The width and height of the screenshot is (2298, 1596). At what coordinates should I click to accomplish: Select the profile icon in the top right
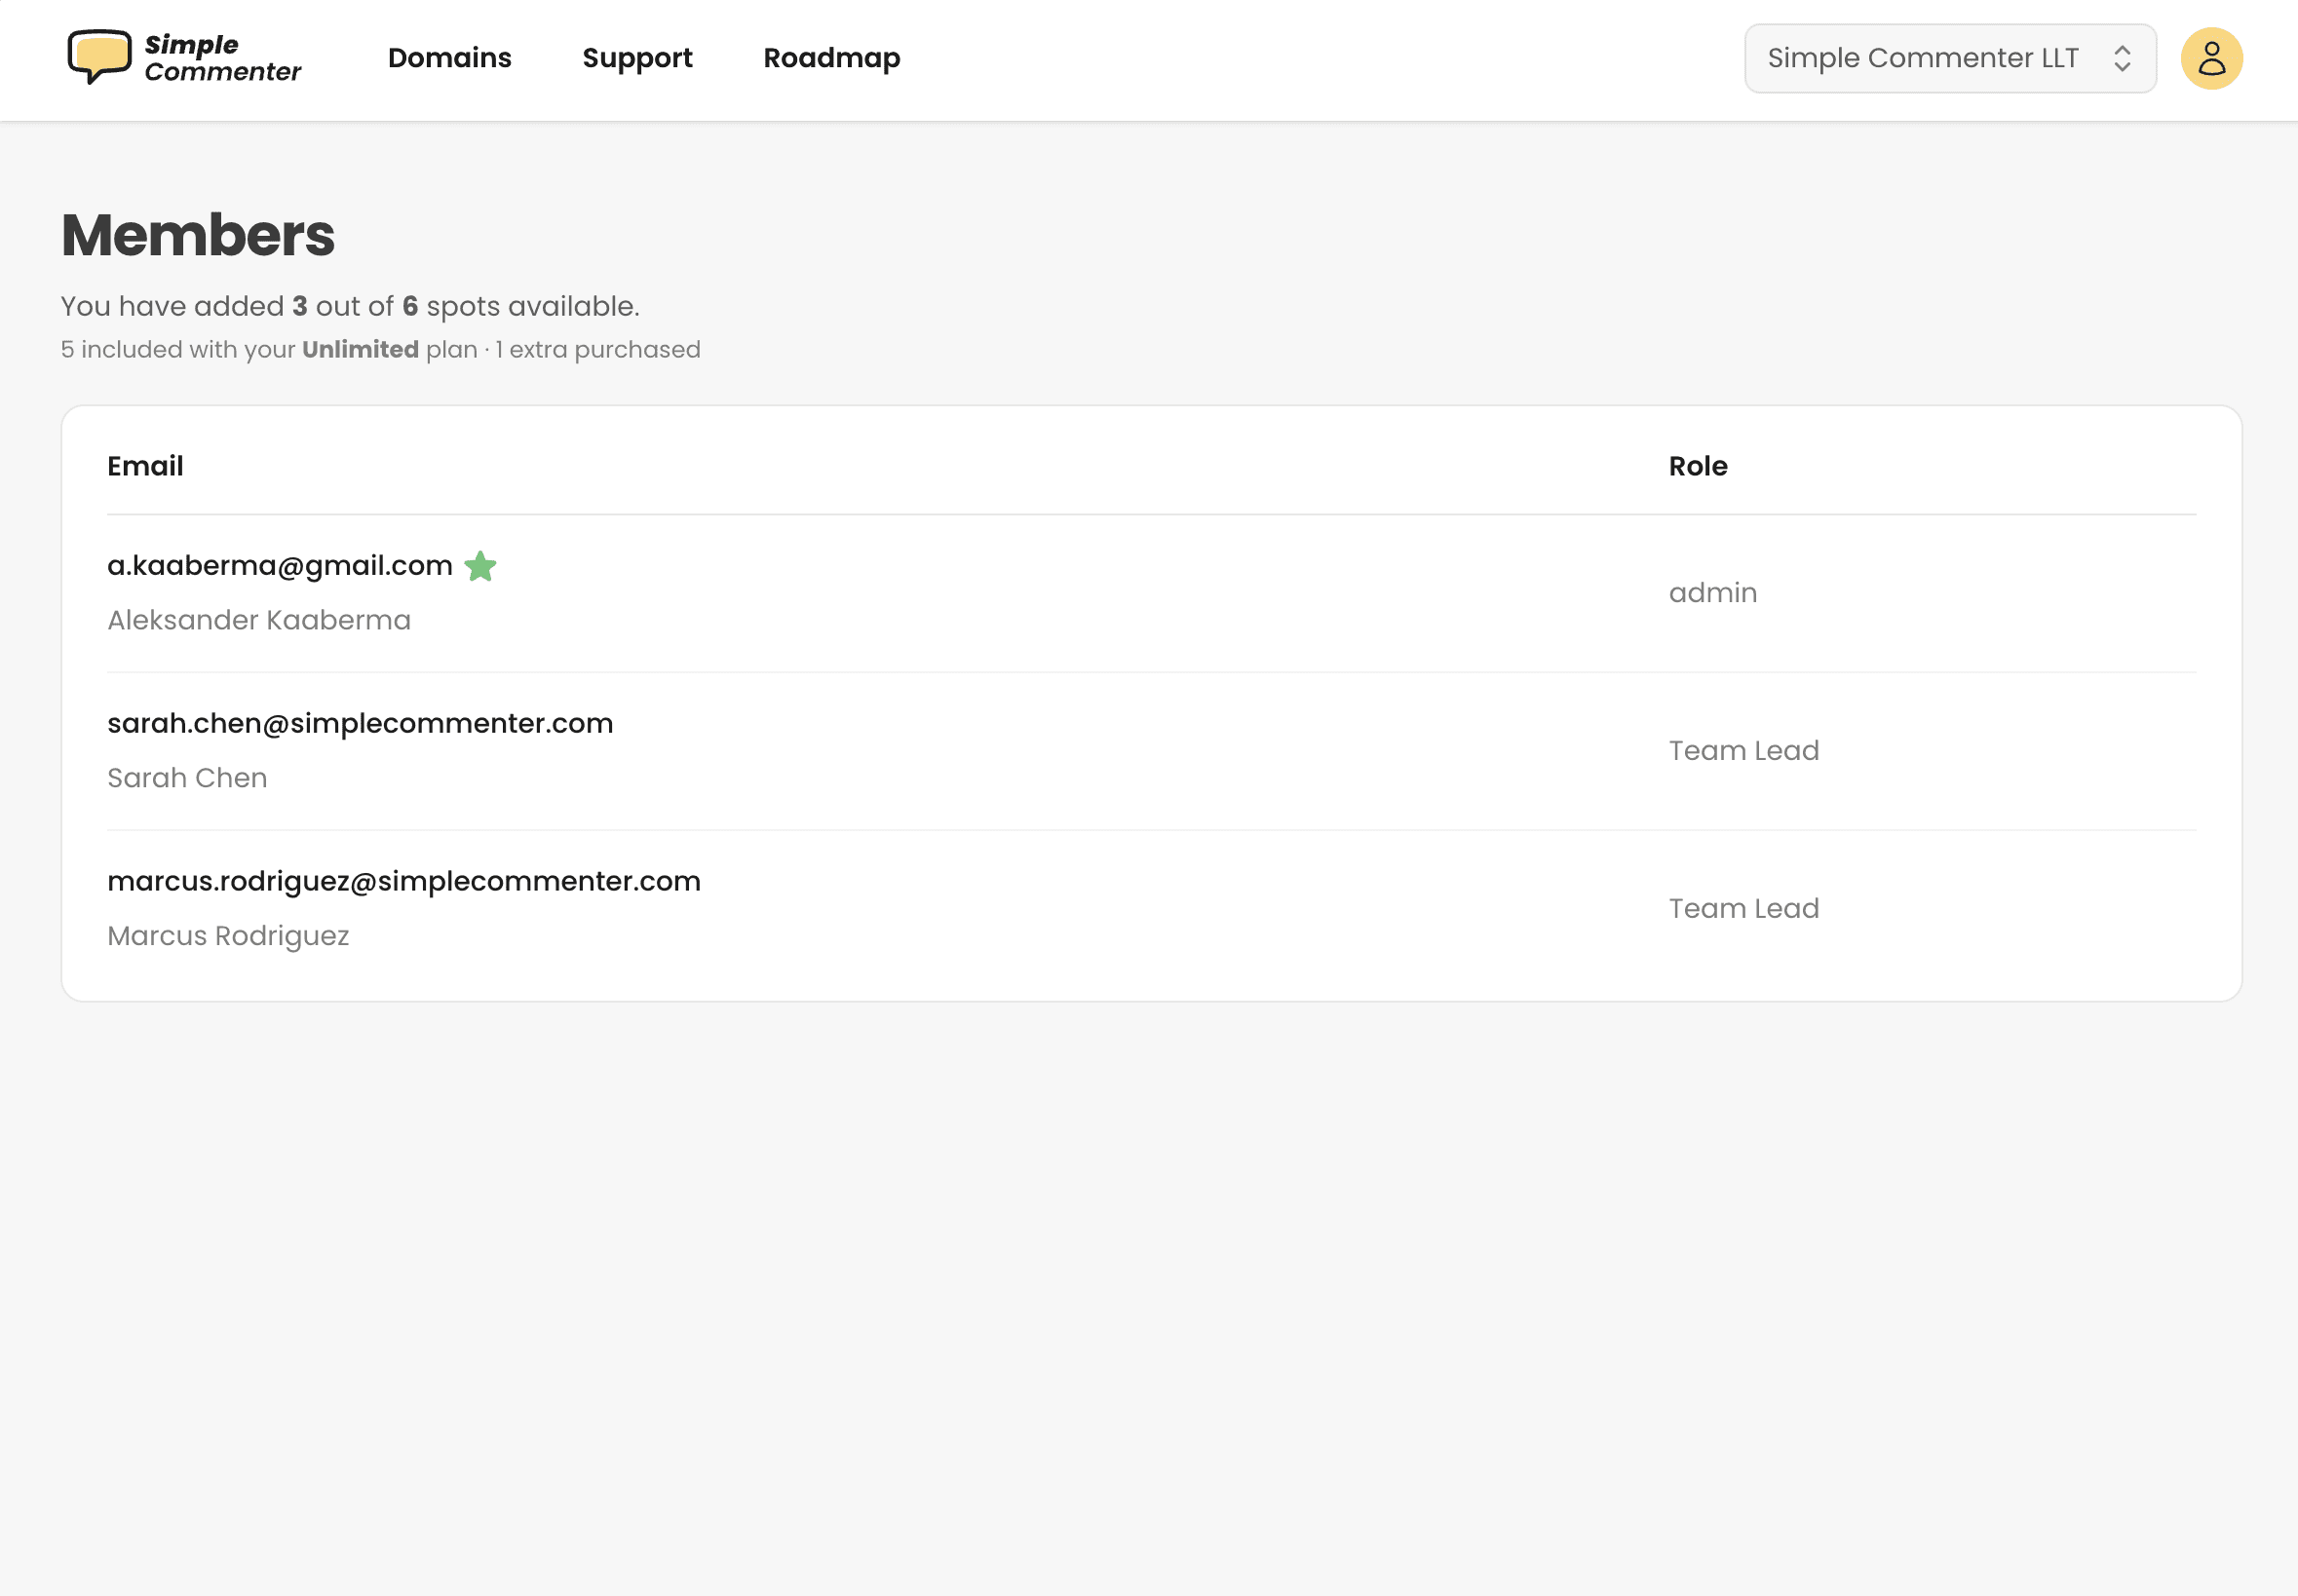2211,57
